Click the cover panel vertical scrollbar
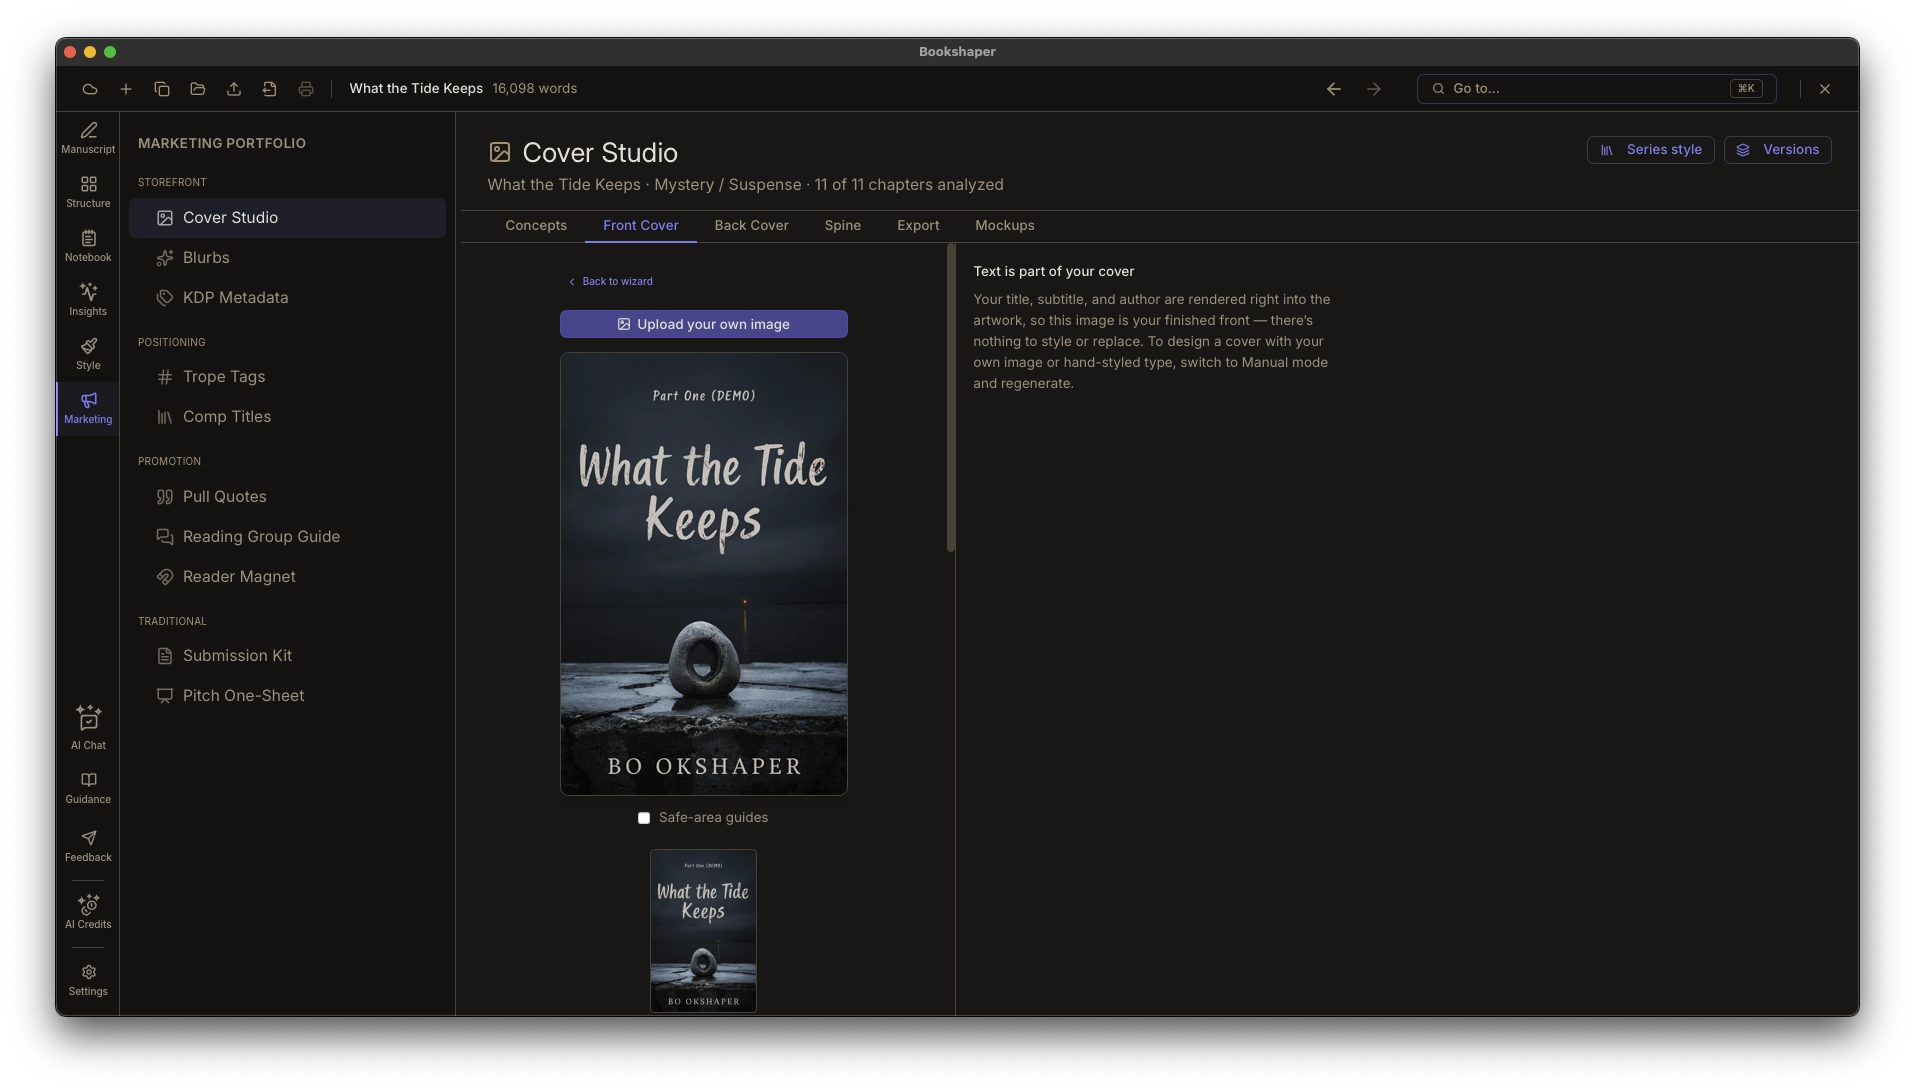The width and height of the screenshot is (1915, 1090). [951, 398]
